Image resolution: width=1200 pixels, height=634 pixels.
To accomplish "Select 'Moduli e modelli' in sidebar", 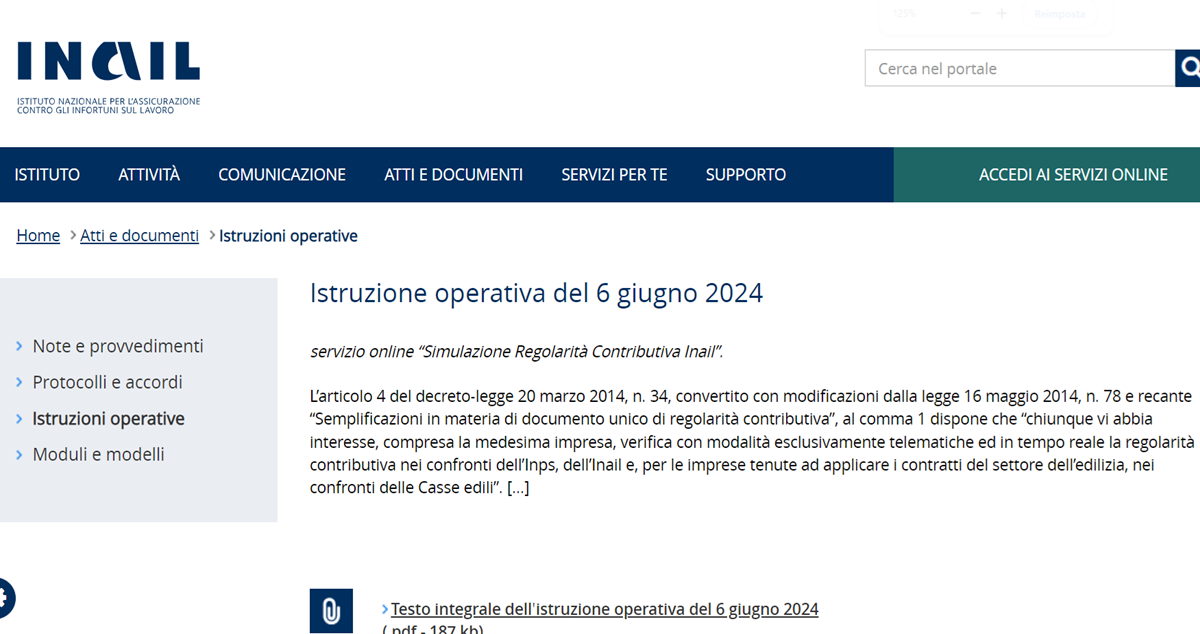I will [98, 454].
